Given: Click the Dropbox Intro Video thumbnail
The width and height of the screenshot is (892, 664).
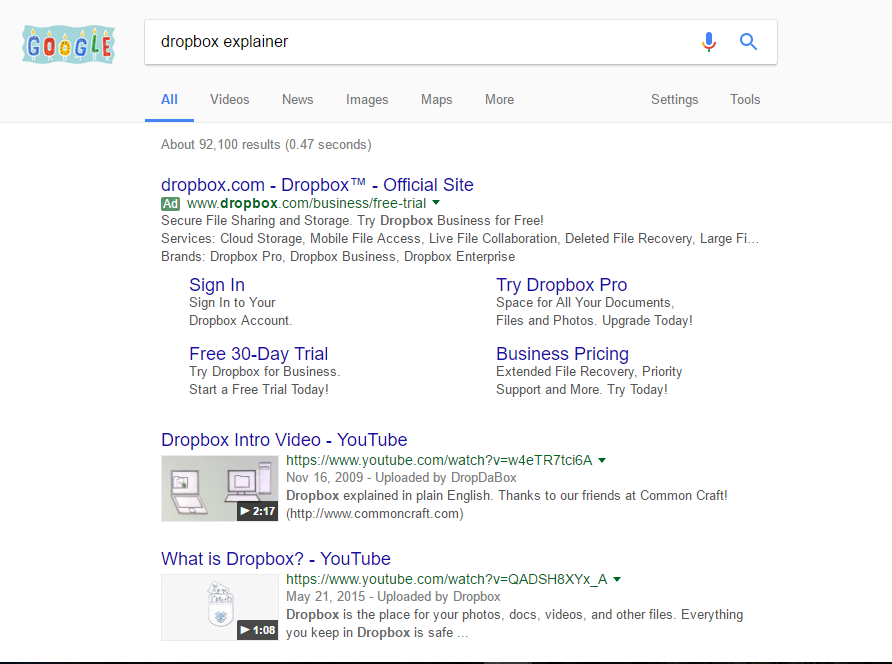Looking at the screenshot, I should click(x=220, y=488).
